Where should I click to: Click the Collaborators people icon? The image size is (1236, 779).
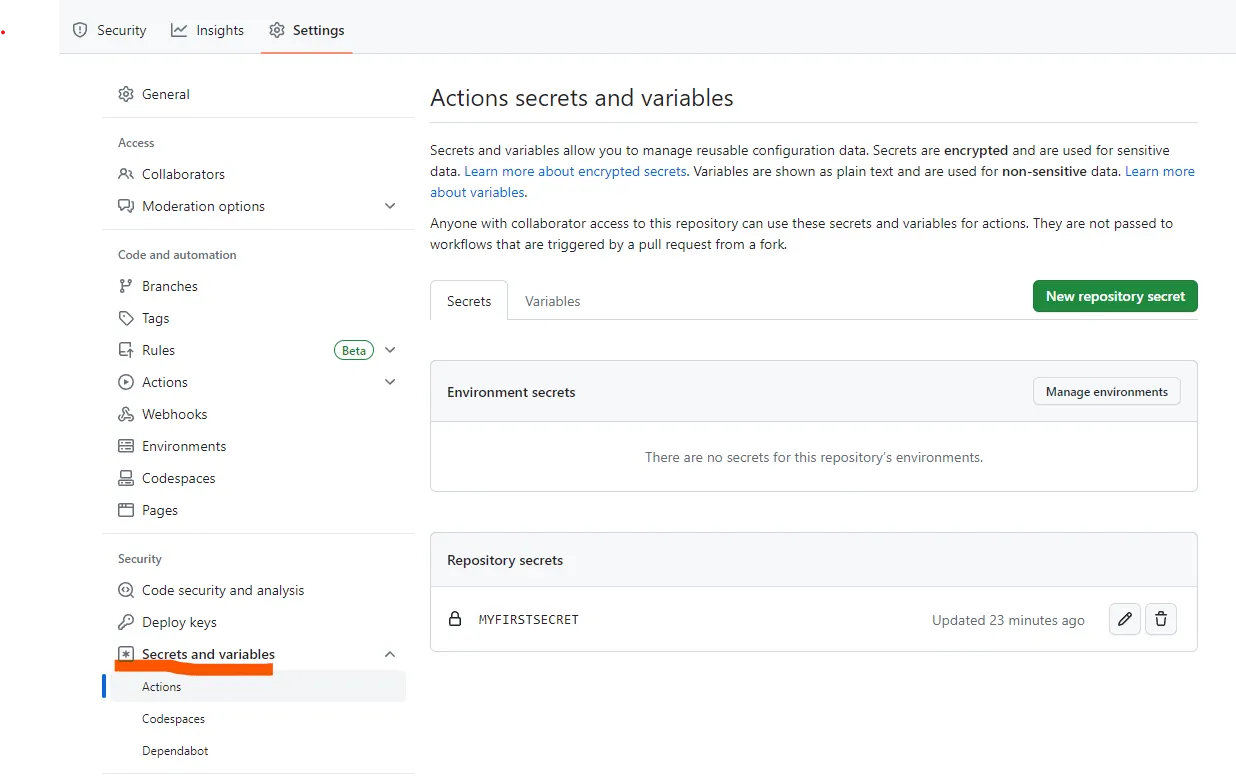(126, 174)
